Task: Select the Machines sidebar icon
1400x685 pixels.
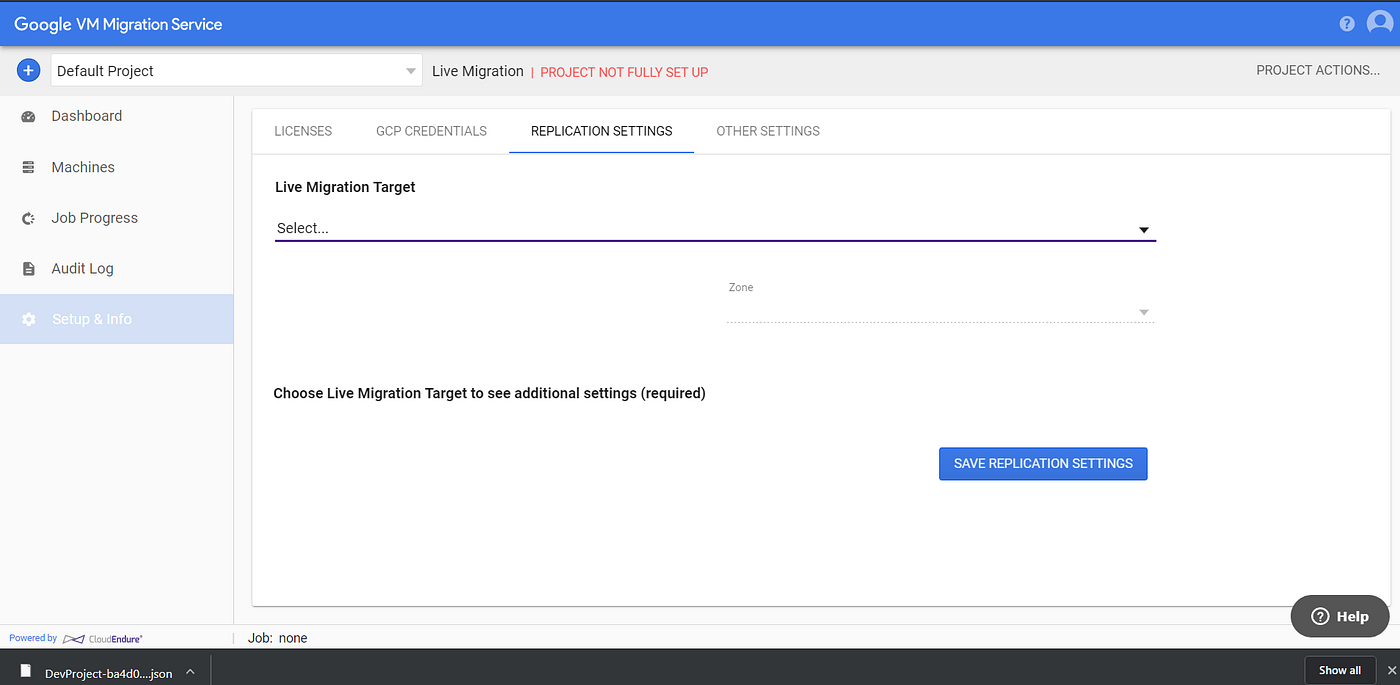Action: (x=27, y=167)
